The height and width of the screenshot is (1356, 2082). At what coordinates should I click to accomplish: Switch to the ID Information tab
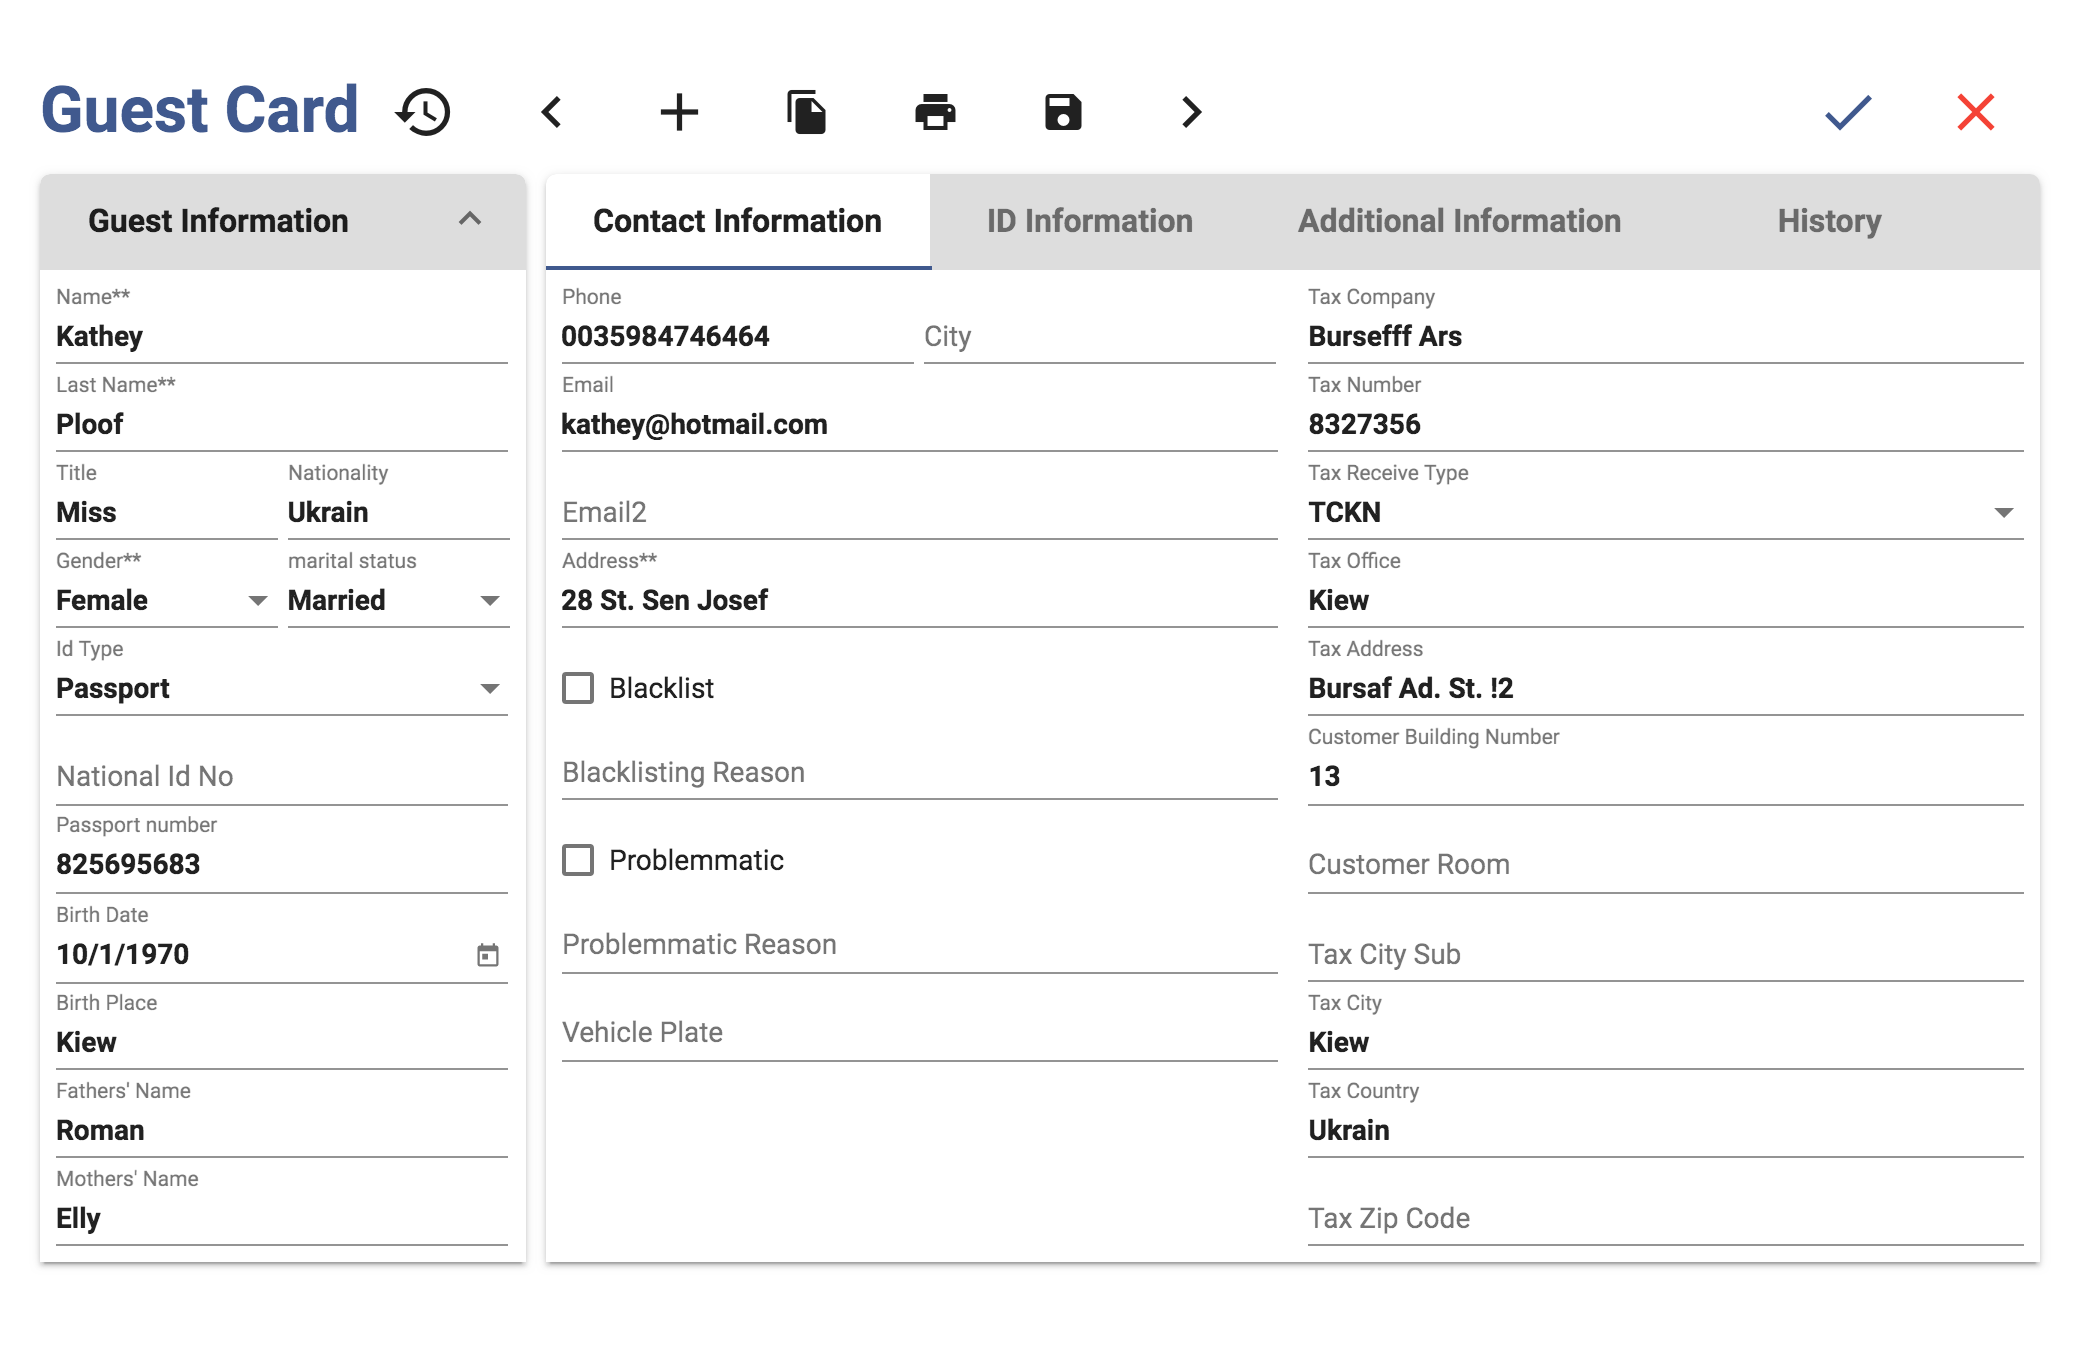[1090, 221]
